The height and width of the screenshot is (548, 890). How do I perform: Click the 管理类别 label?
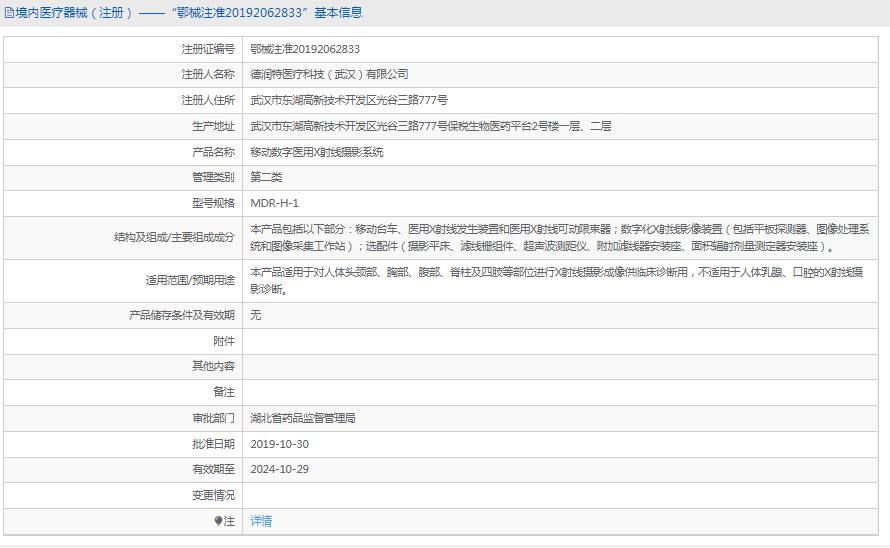coord(213,177)
